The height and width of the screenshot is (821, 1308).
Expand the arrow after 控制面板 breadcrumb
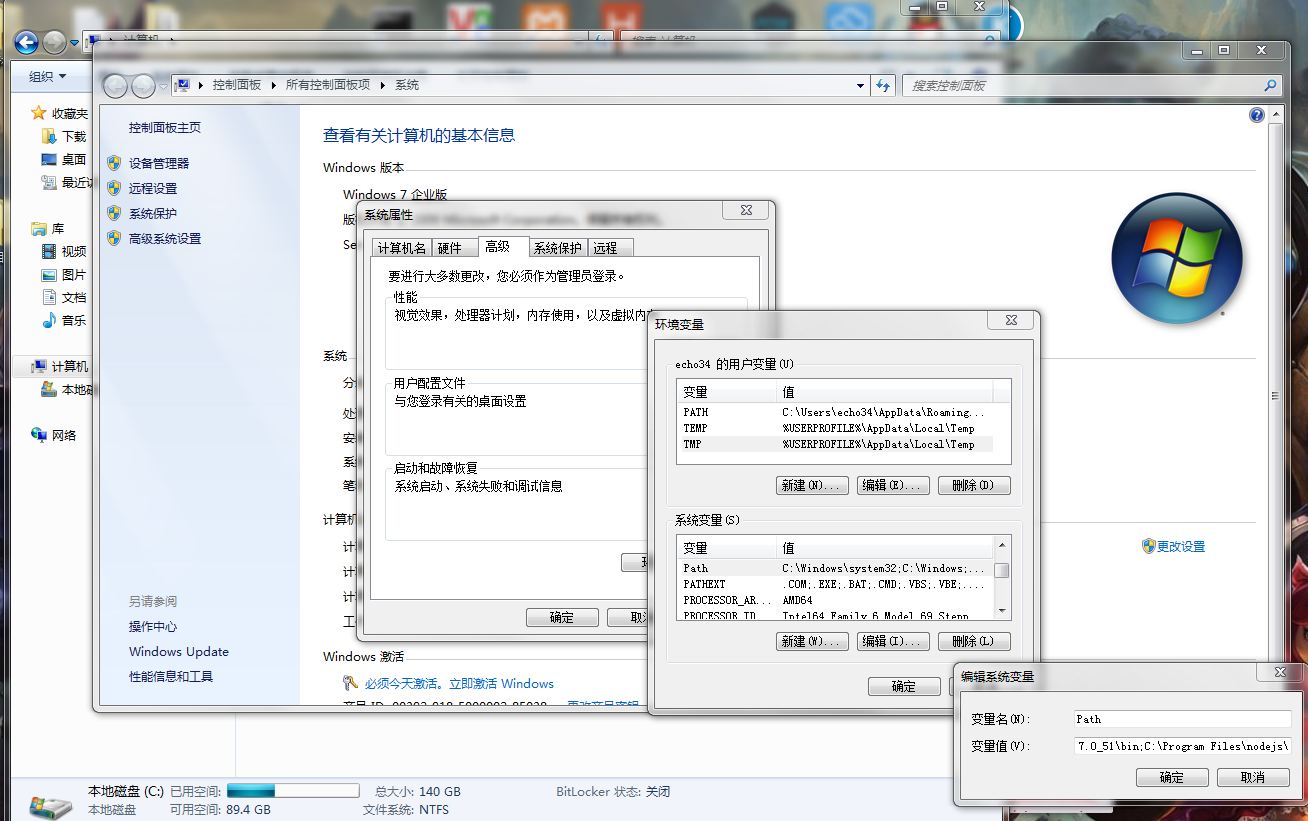click(x=273, y=85)
